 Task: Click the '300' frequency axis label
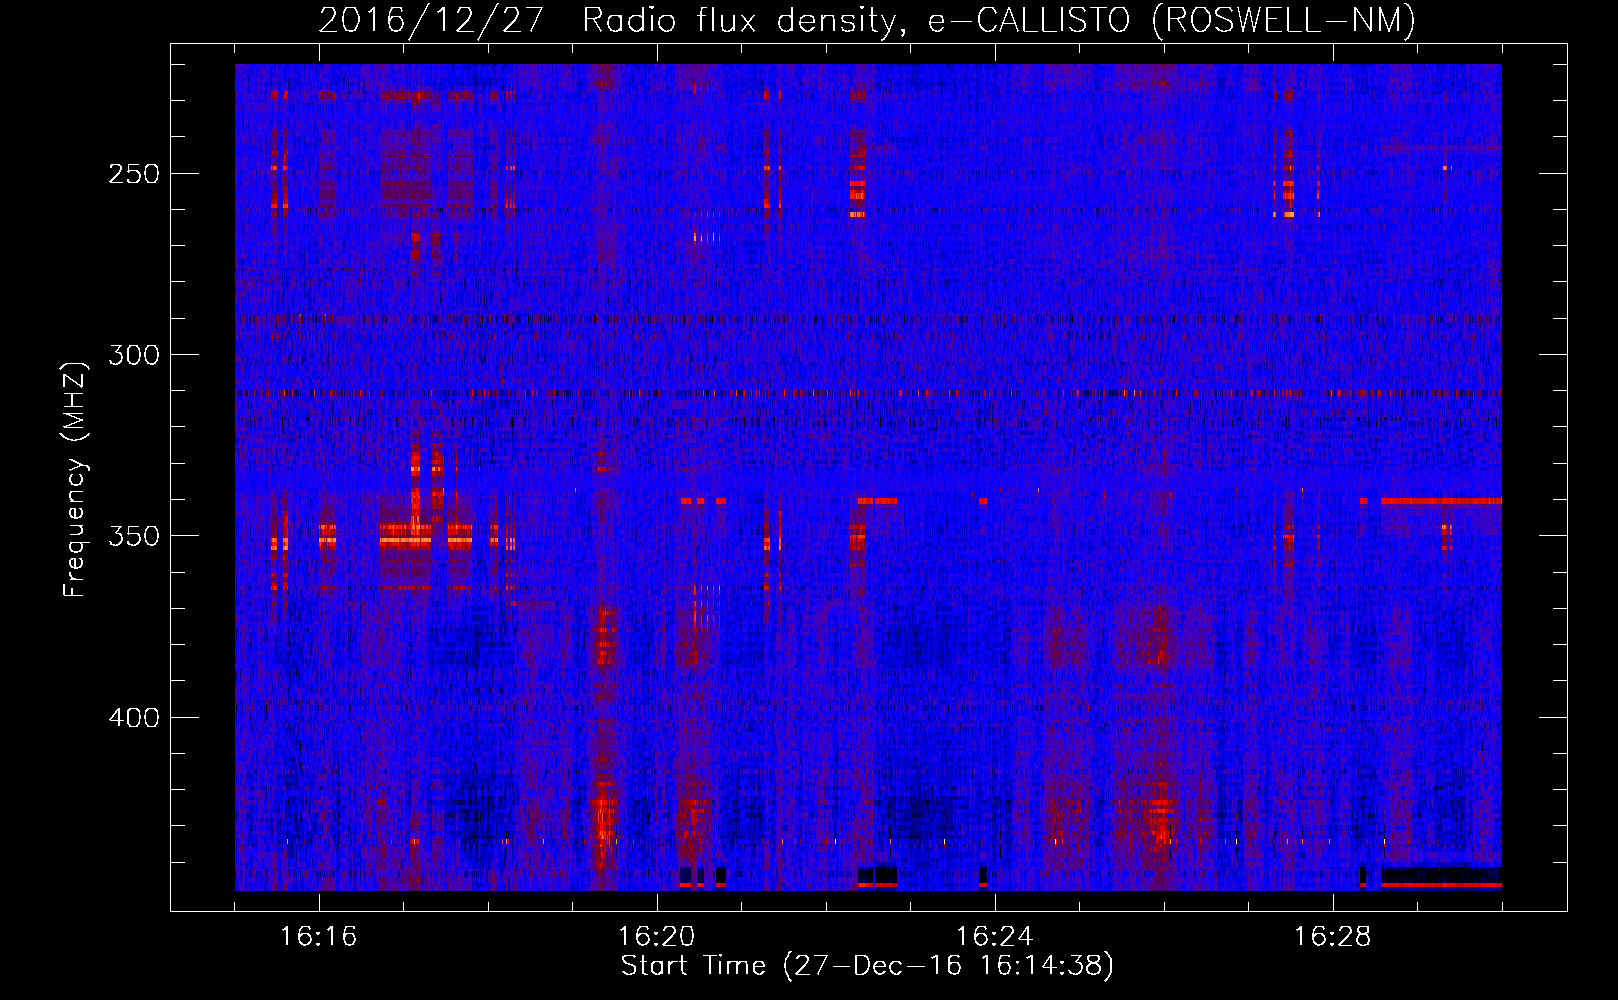[x=134, y=355]
